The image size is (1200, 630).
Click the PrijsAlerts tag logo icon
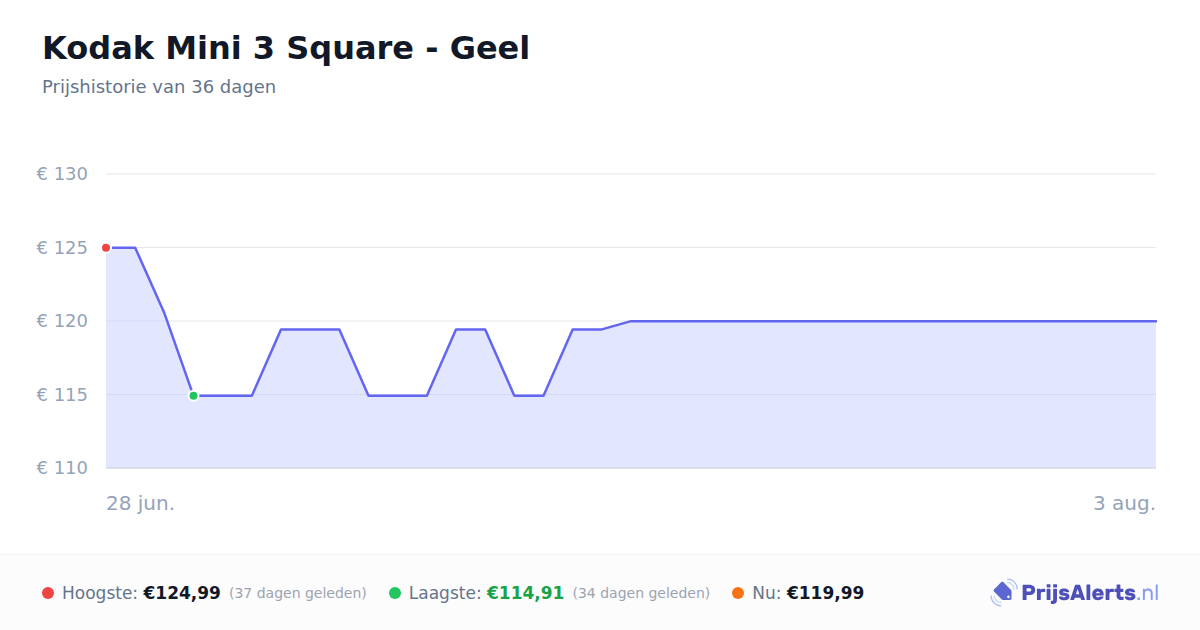click(1004, 593)
